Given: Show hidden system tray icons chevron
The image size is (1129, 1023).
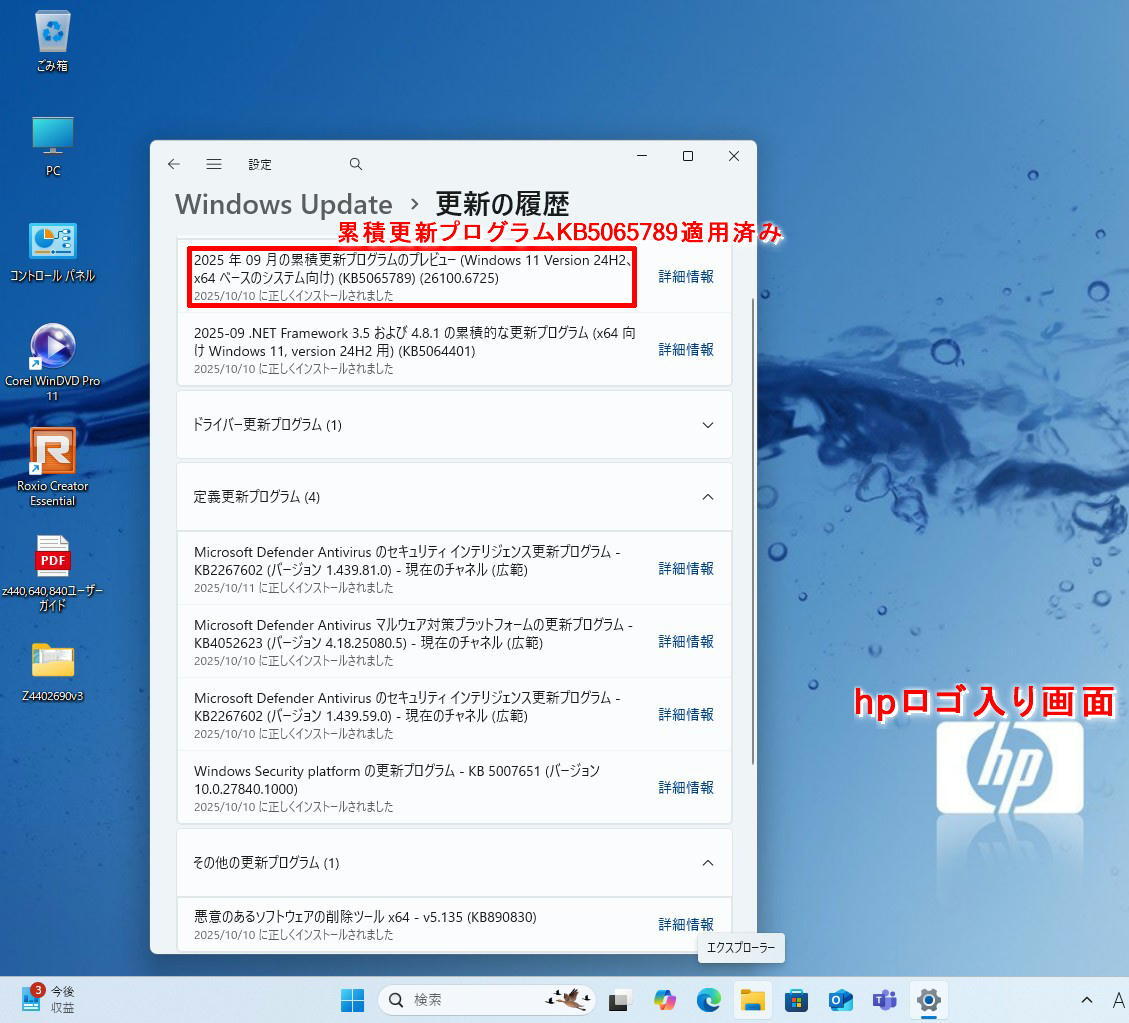Looking at the screenshot, I should [1087, 1000].
